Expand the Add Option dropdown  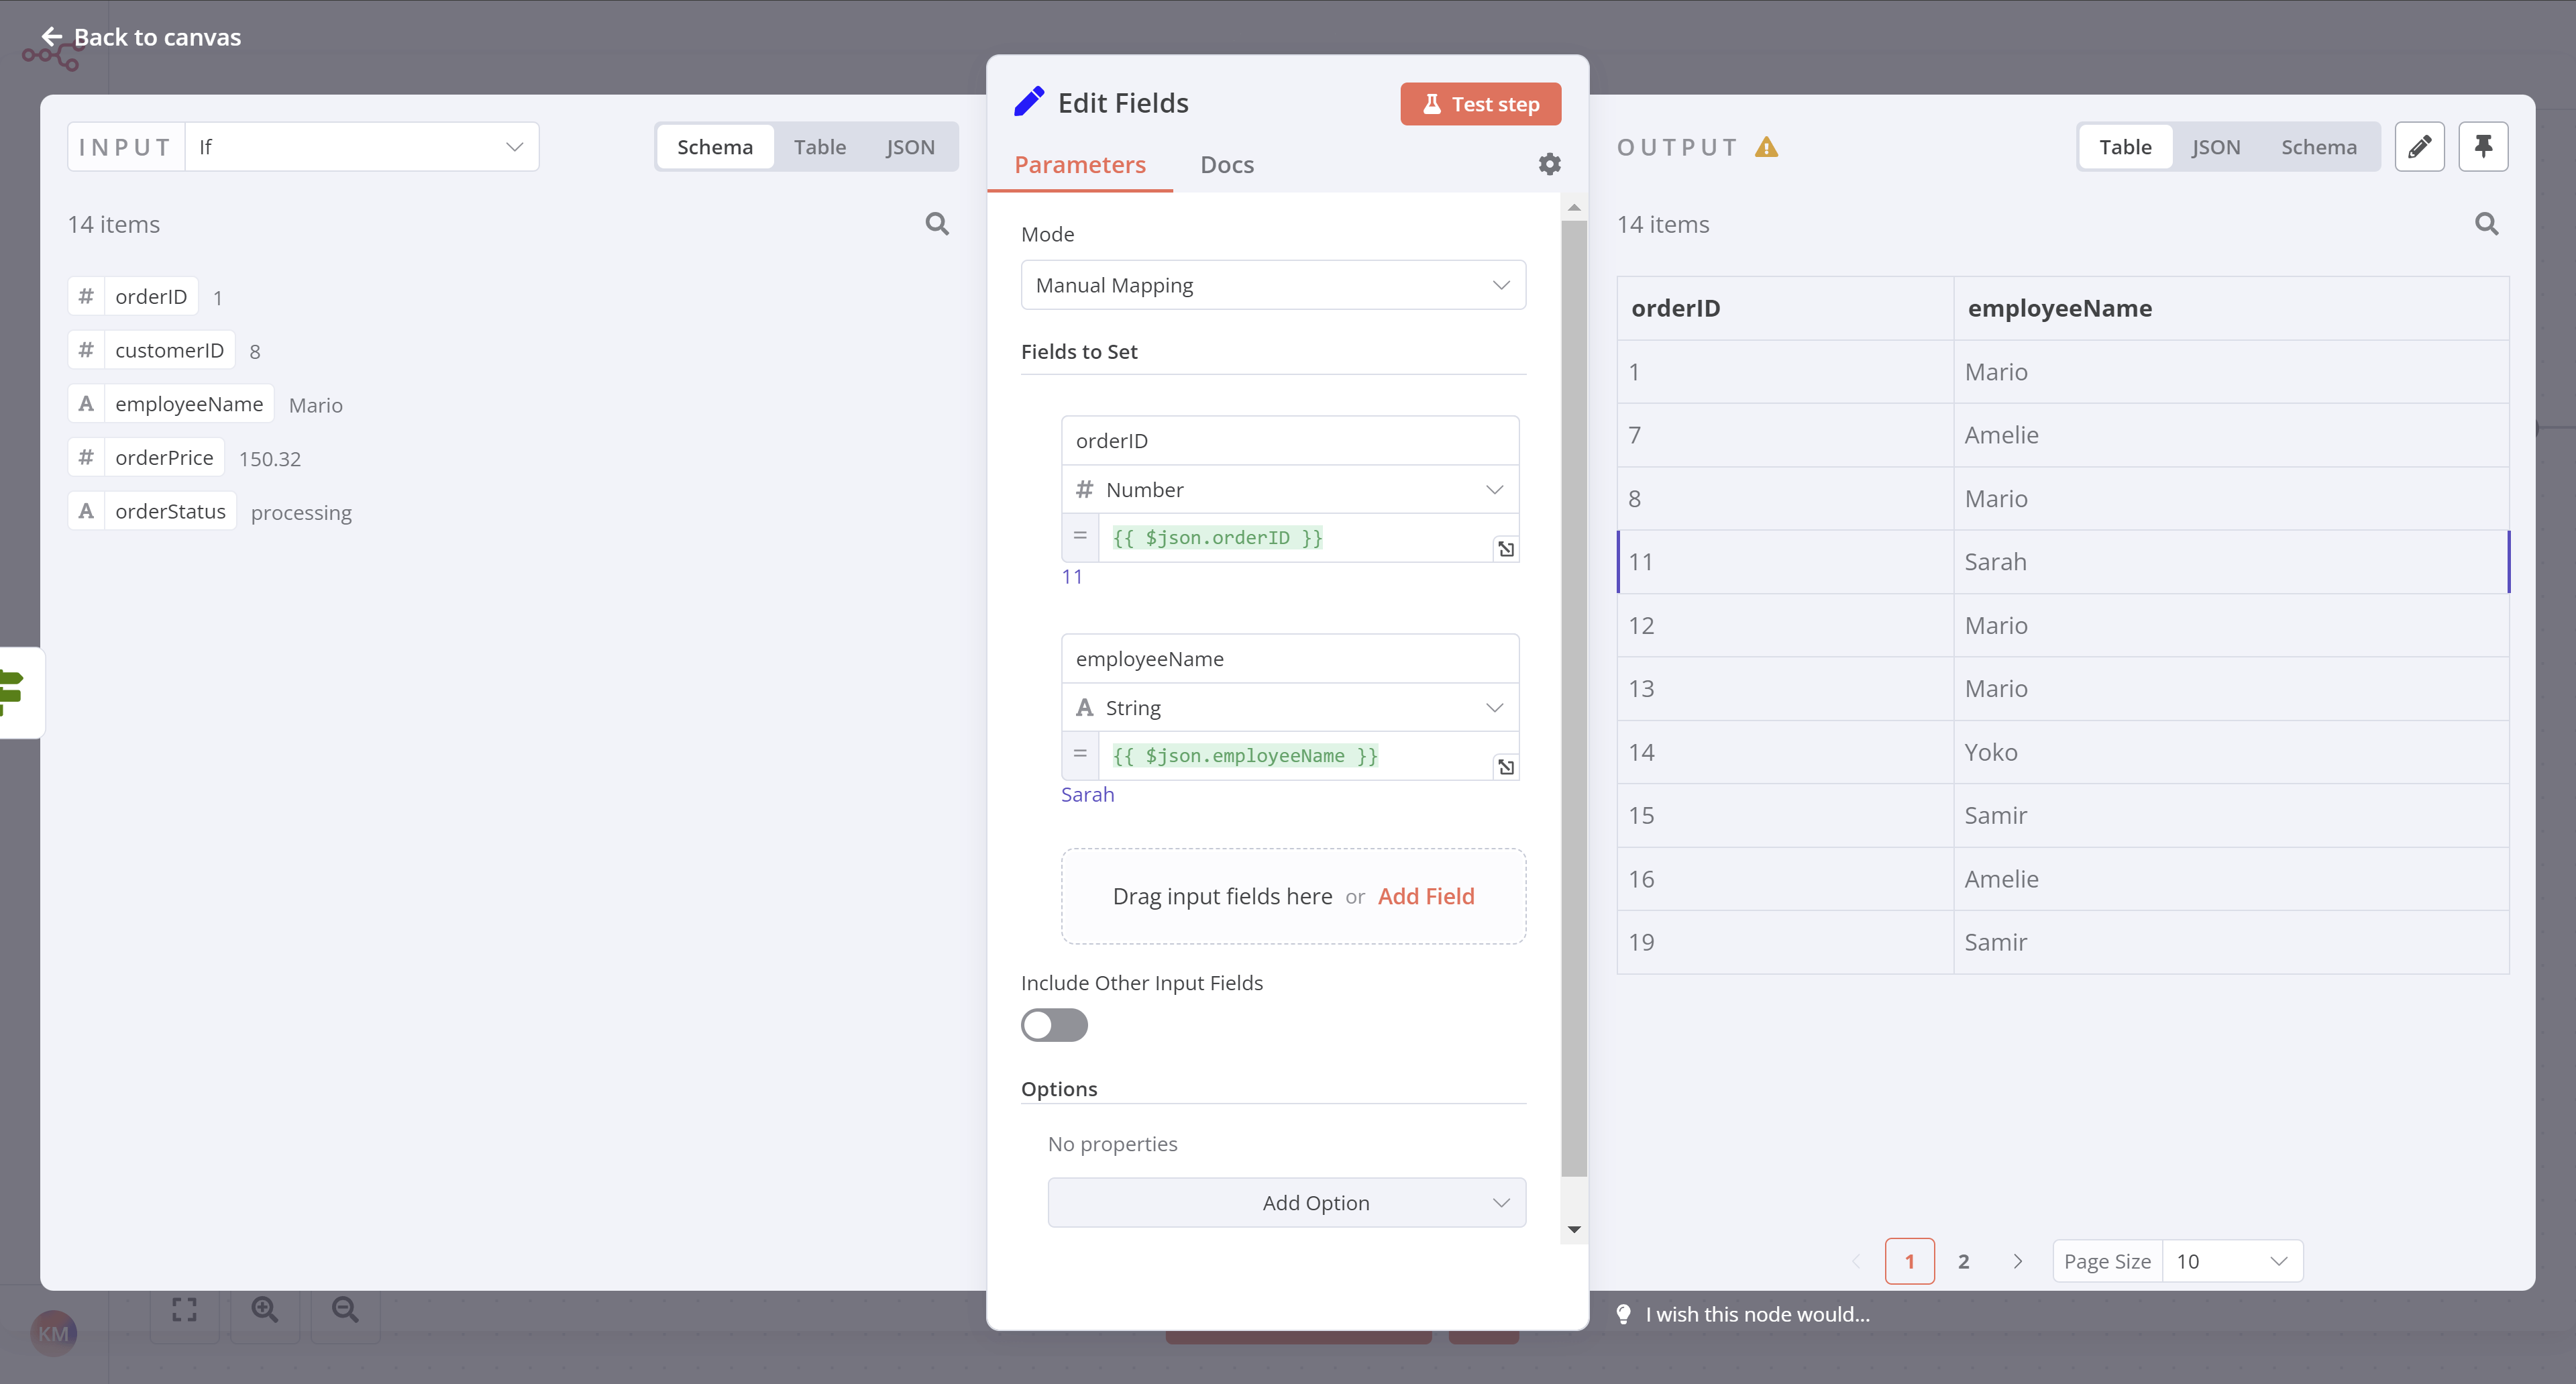tap(1286, 1202)
